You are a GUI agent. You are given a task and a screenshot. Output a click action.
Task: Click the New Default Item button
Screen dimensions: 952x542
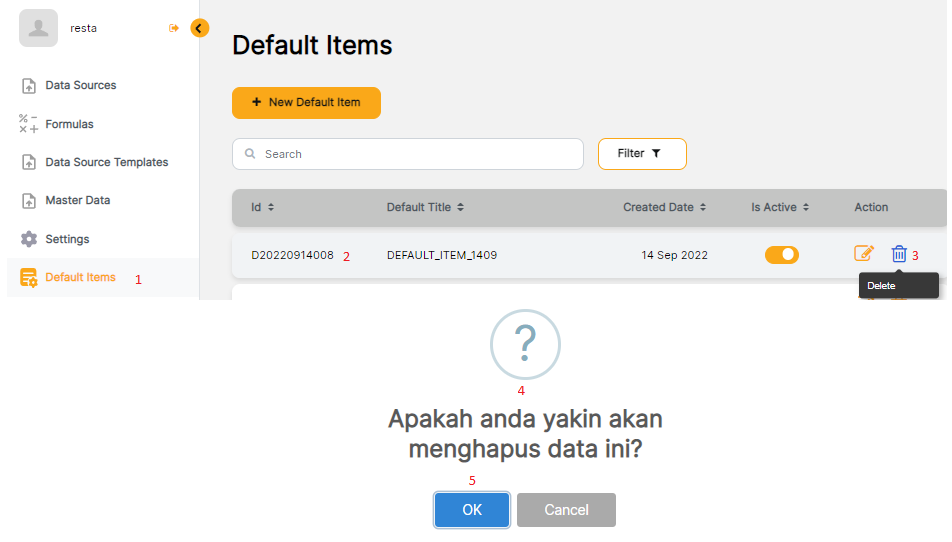pyautogui.click(x=306, y=103)
